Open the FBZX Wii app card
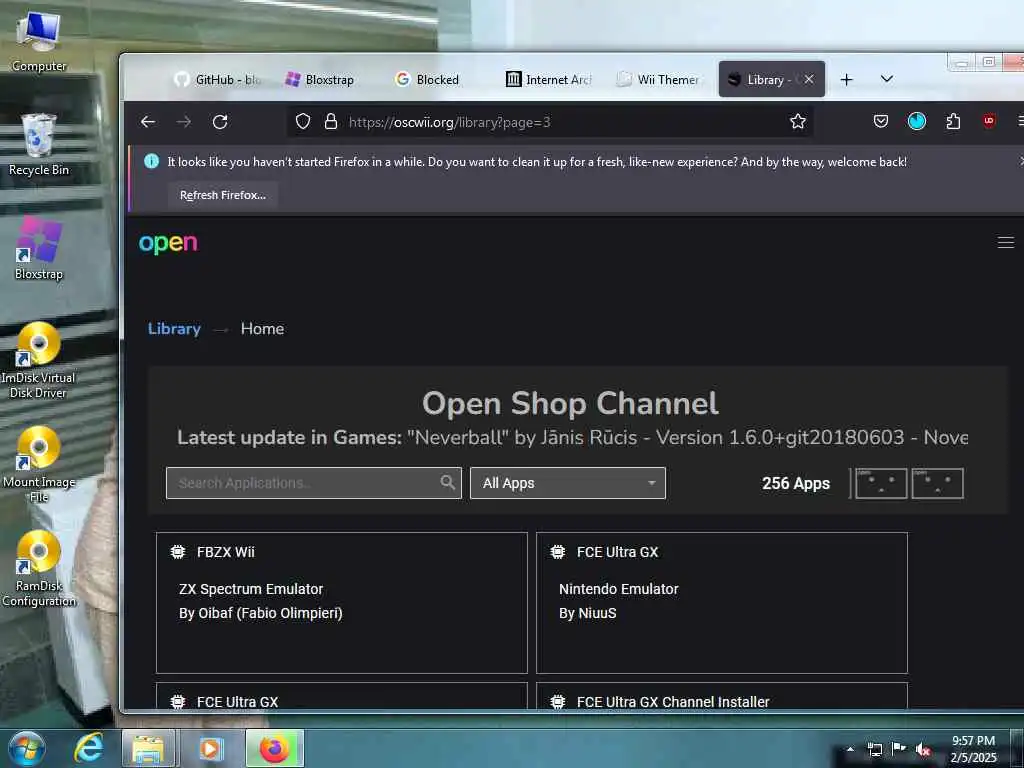Image resolution: width=1024 pixels, height=768 pixels. [342, 603]
